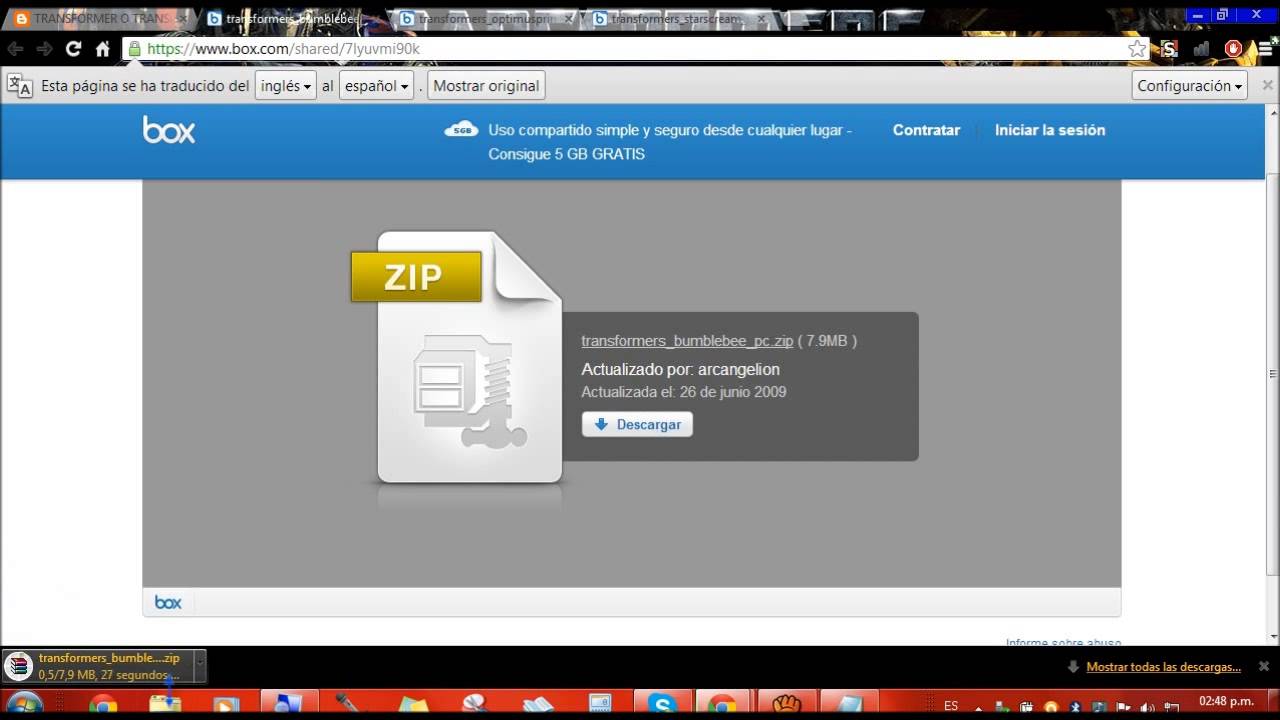
Task: Click the browser forward arrow
Action: (x=44, y=48)
